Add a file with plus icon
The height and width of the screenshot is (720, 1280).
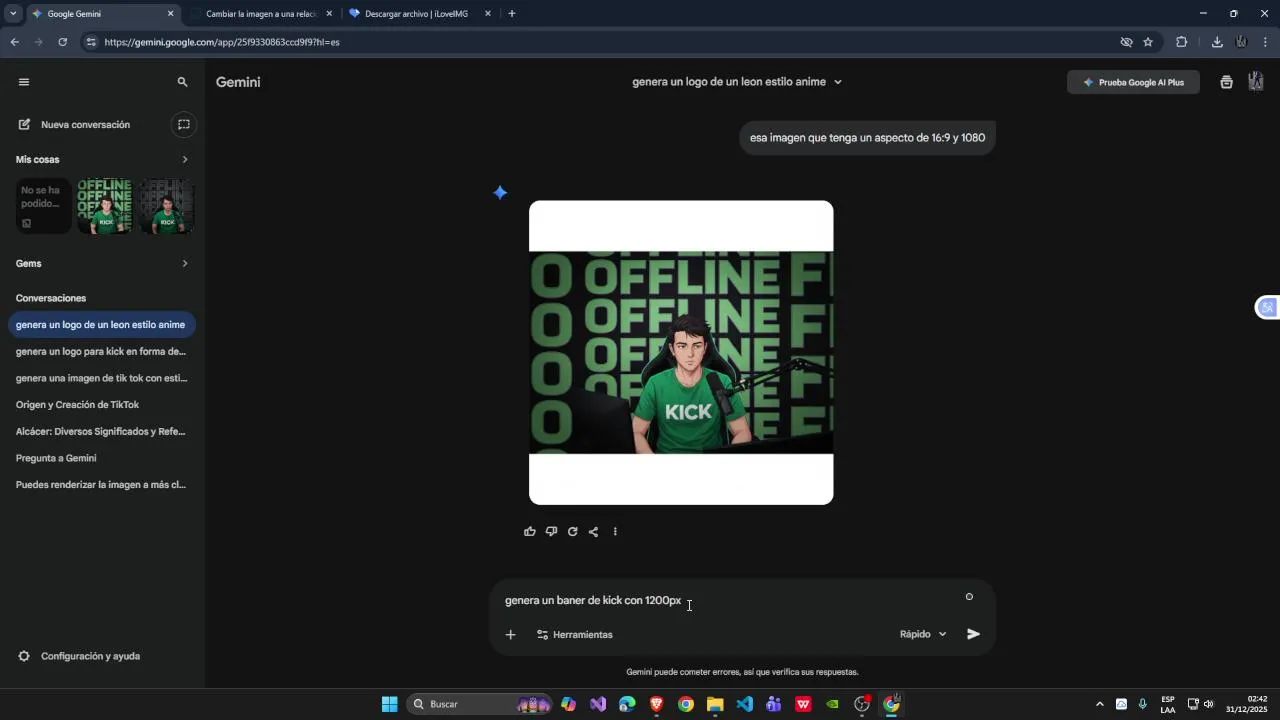510,634
